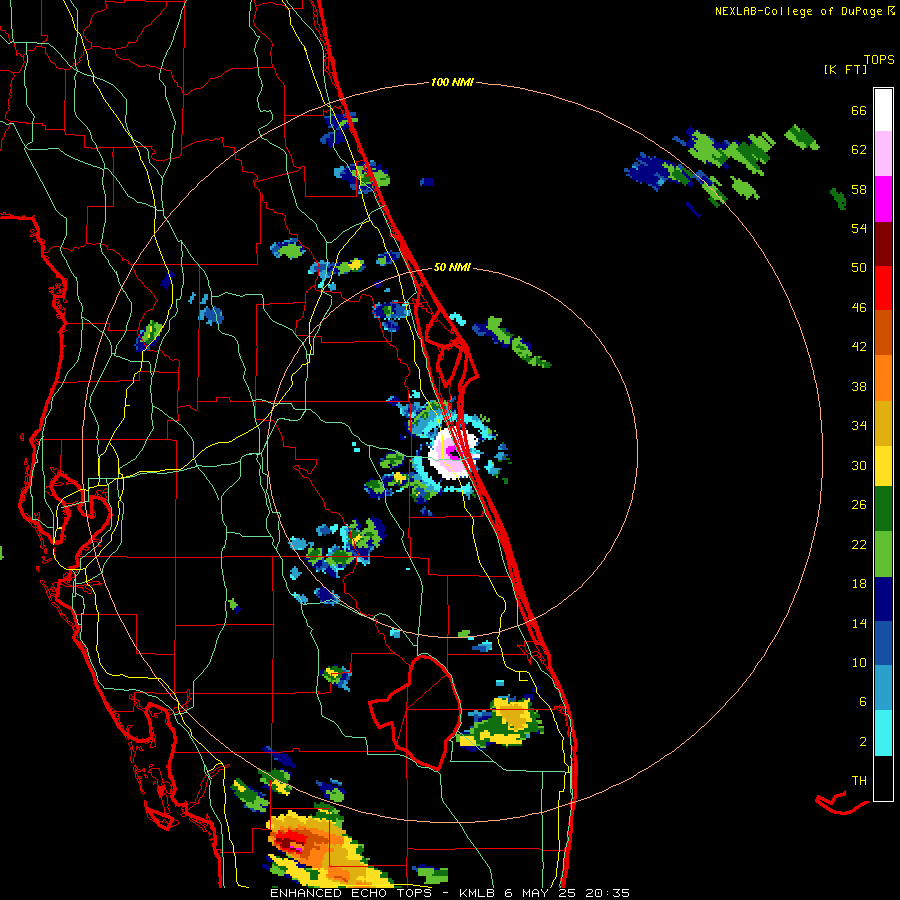Click the gold swatch near 34
The height and width of the screenshot is (900, 900).
(x=883, y=423)
